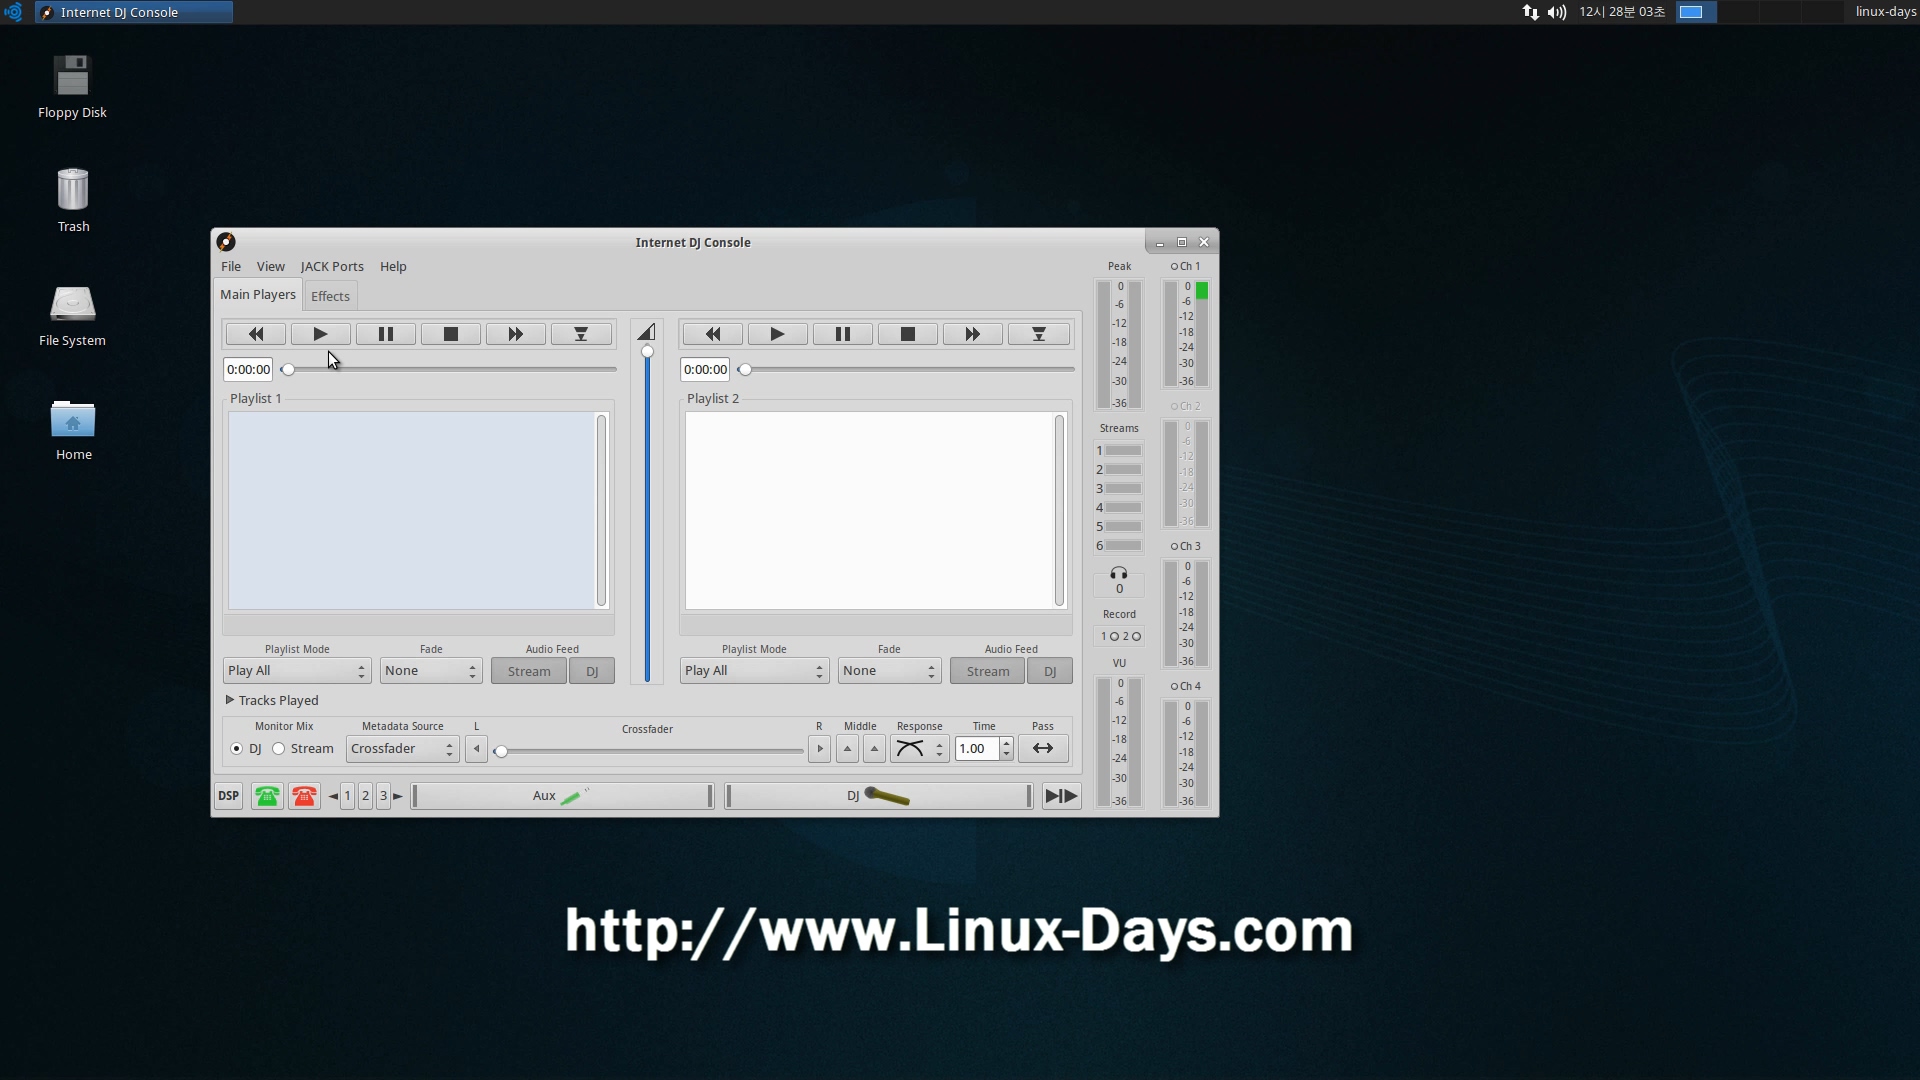Image resolution: width=1920 pixels, height=1080 pixels.
Task: Move crossfader fully right with arrow
Action: [820, 749]
